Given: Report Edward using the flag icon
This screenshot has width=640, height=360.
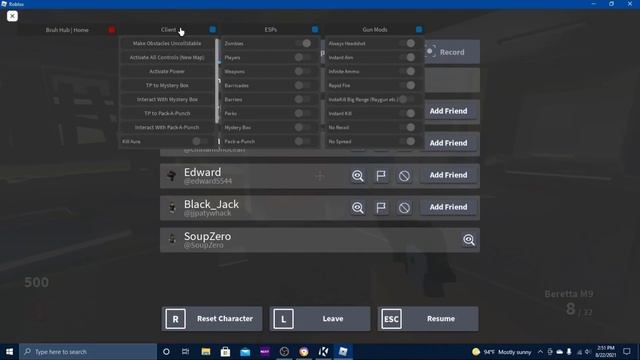Looking at the screenshot, I should coord(381,176).
